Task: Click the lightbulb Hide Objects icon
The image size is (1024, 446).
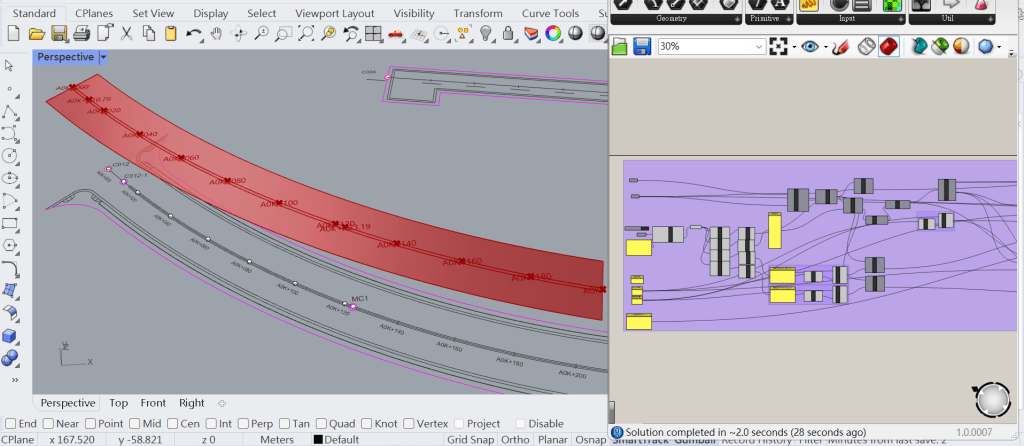Action: pos(485,33)
